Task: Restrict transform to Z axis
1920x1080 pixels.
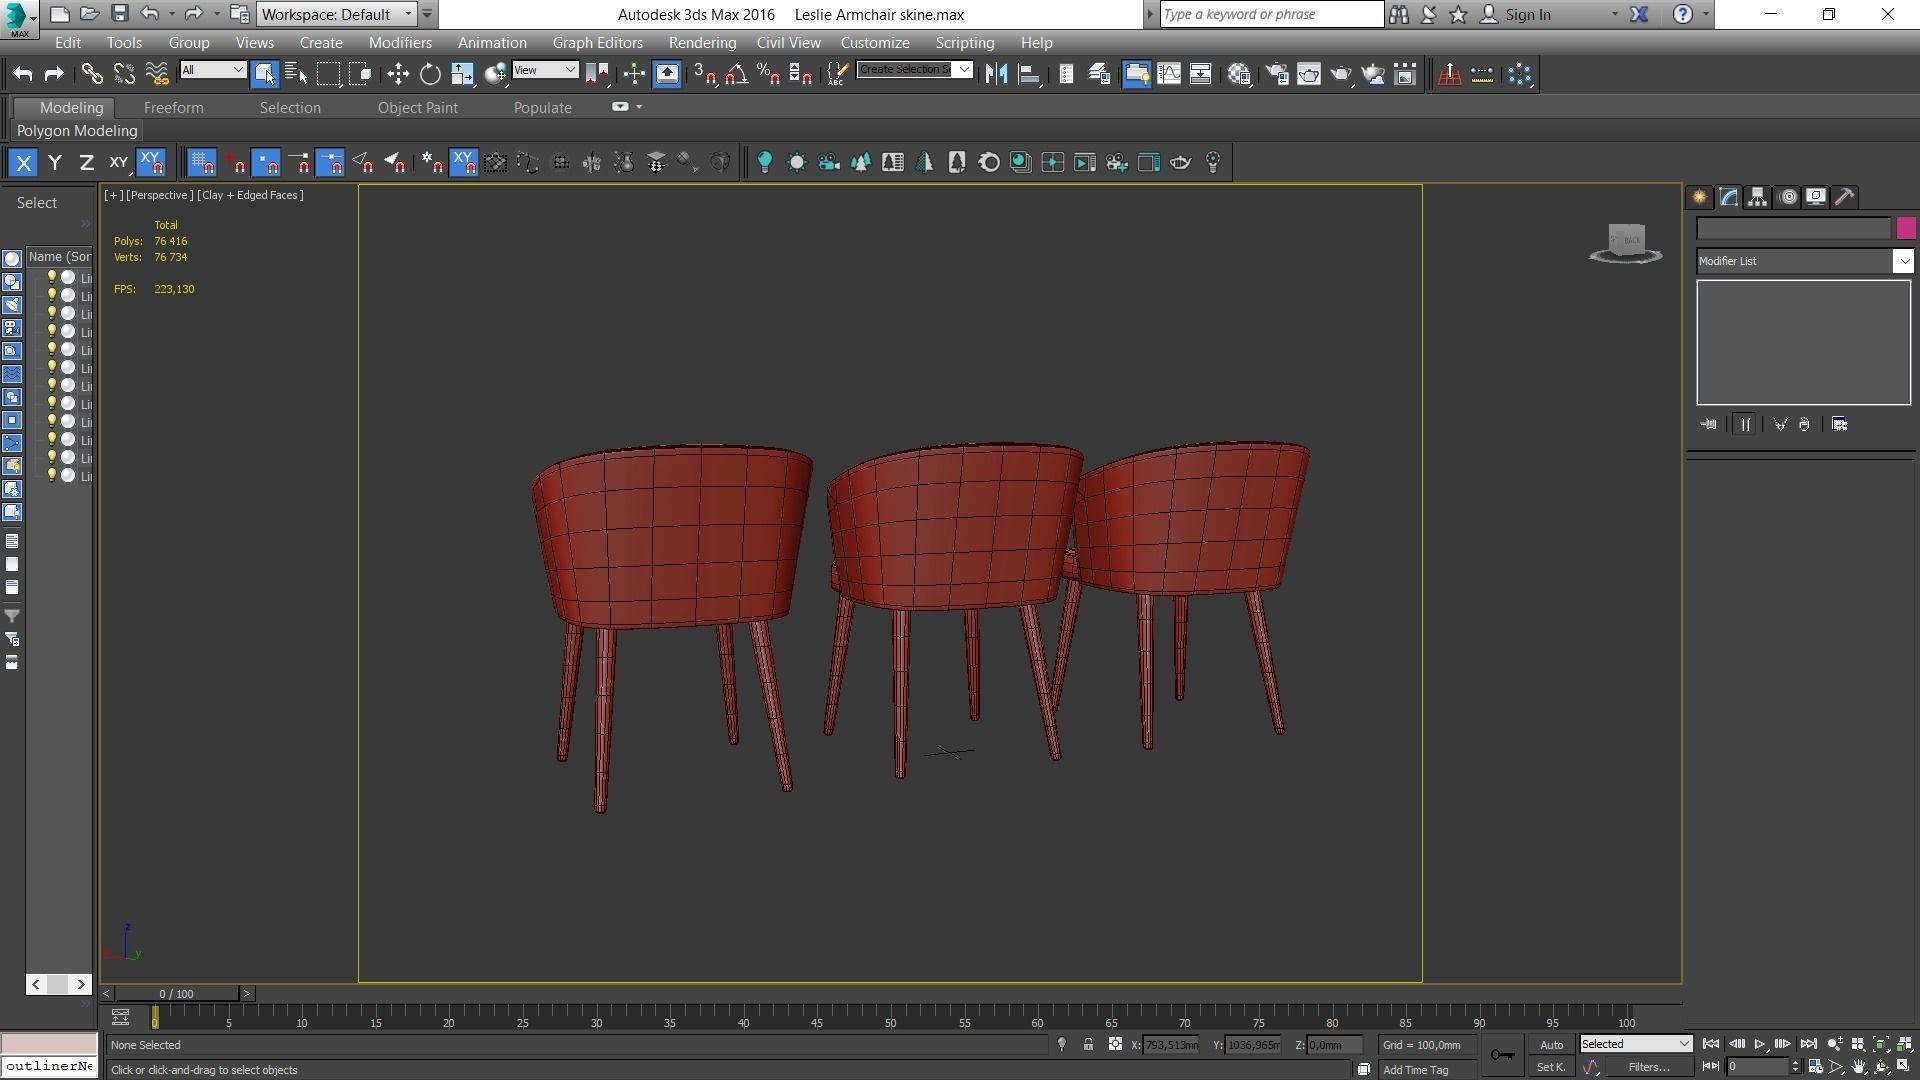Action: 87,162
